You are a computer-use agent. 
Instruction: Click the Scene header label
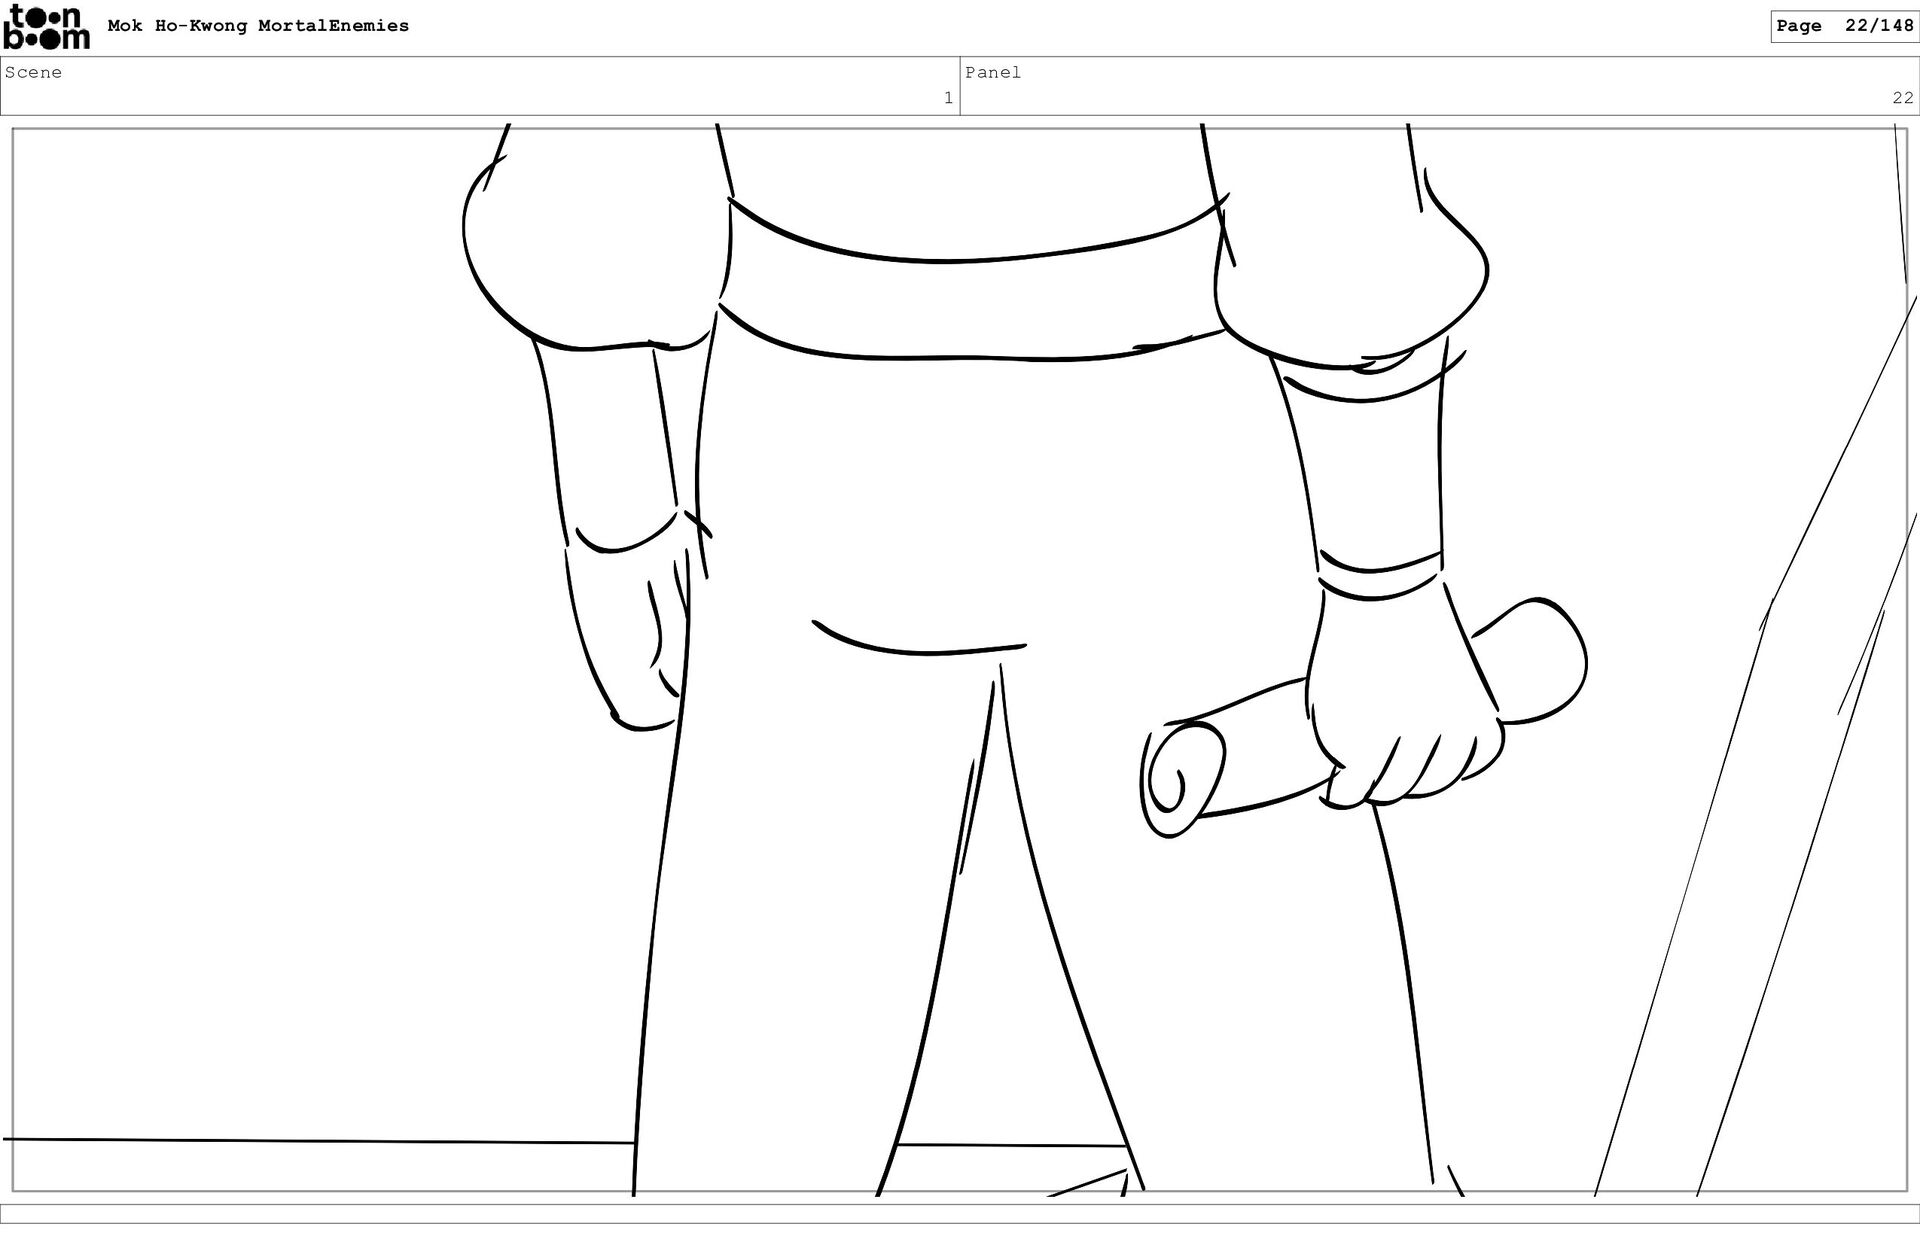click(33, 72)
